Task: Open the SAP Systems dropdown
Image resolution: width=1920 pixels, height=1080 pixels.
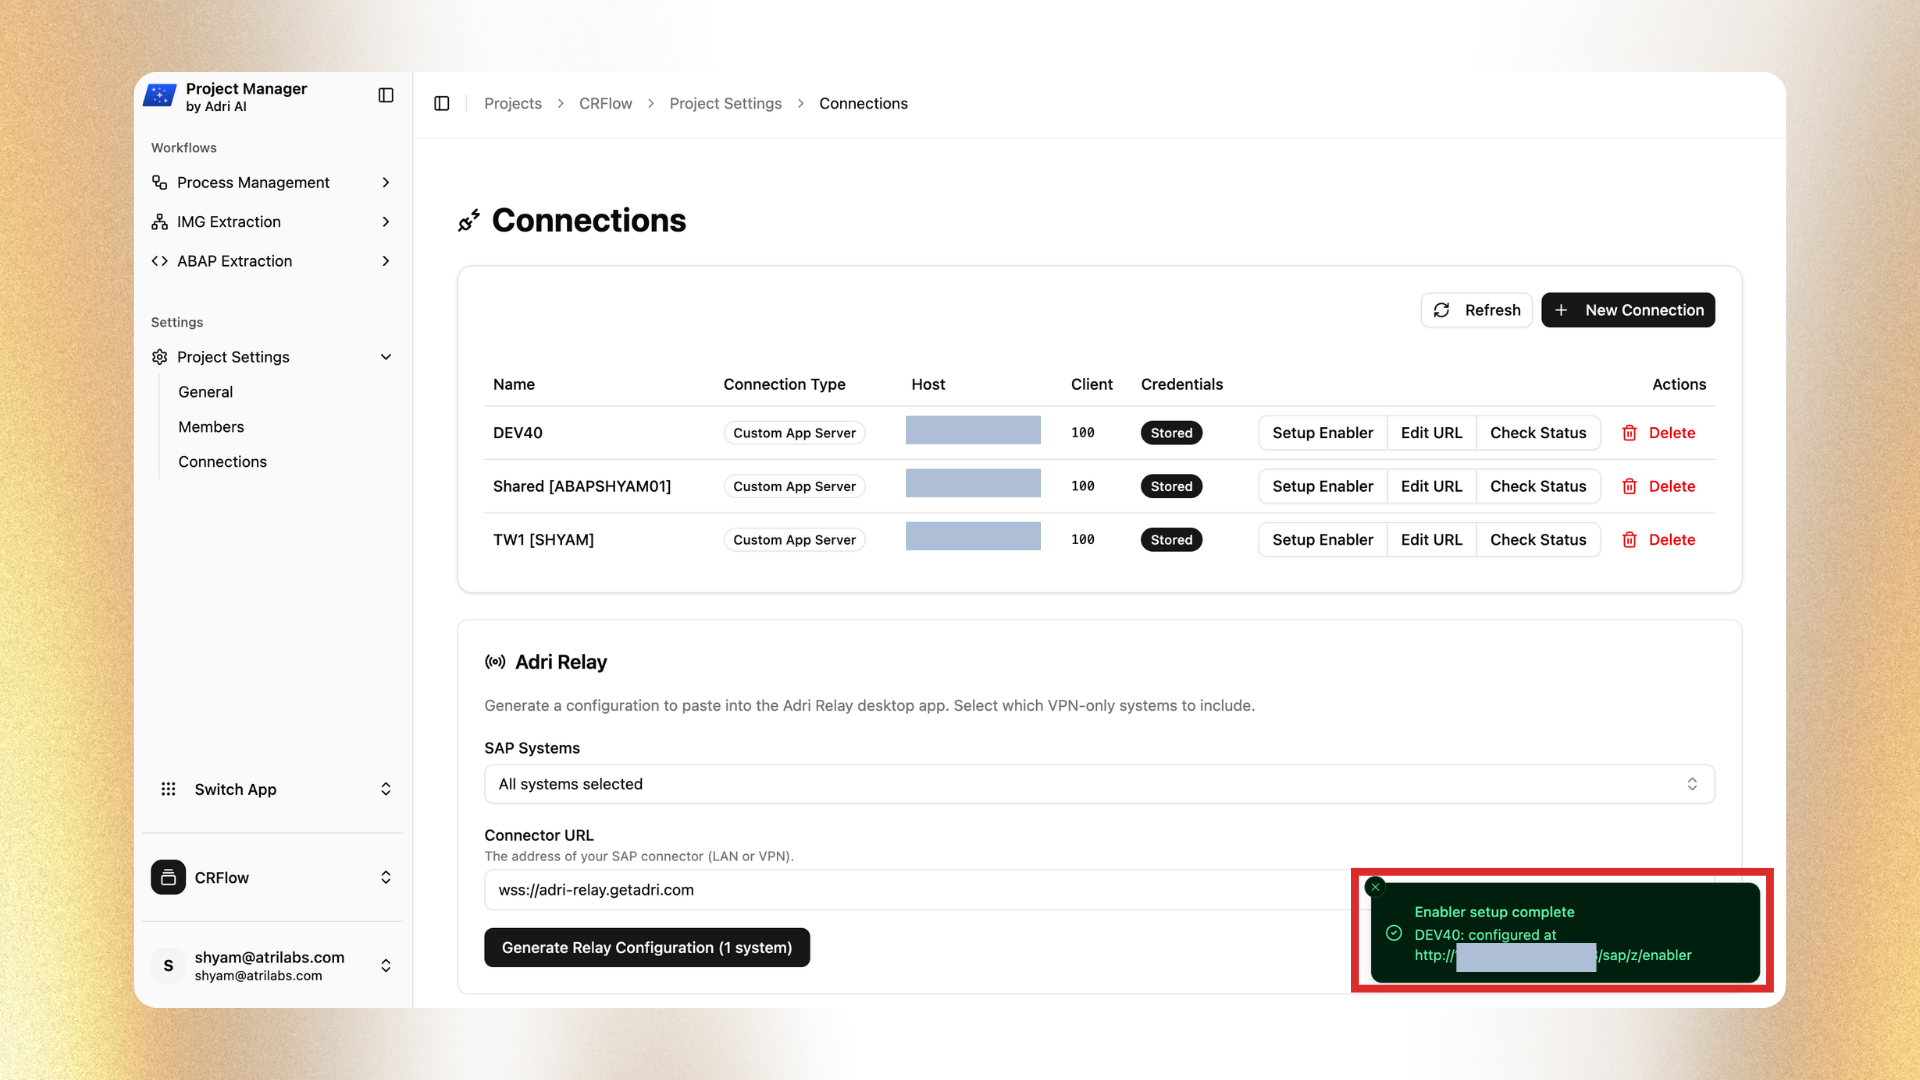Action: (1098, 784)
